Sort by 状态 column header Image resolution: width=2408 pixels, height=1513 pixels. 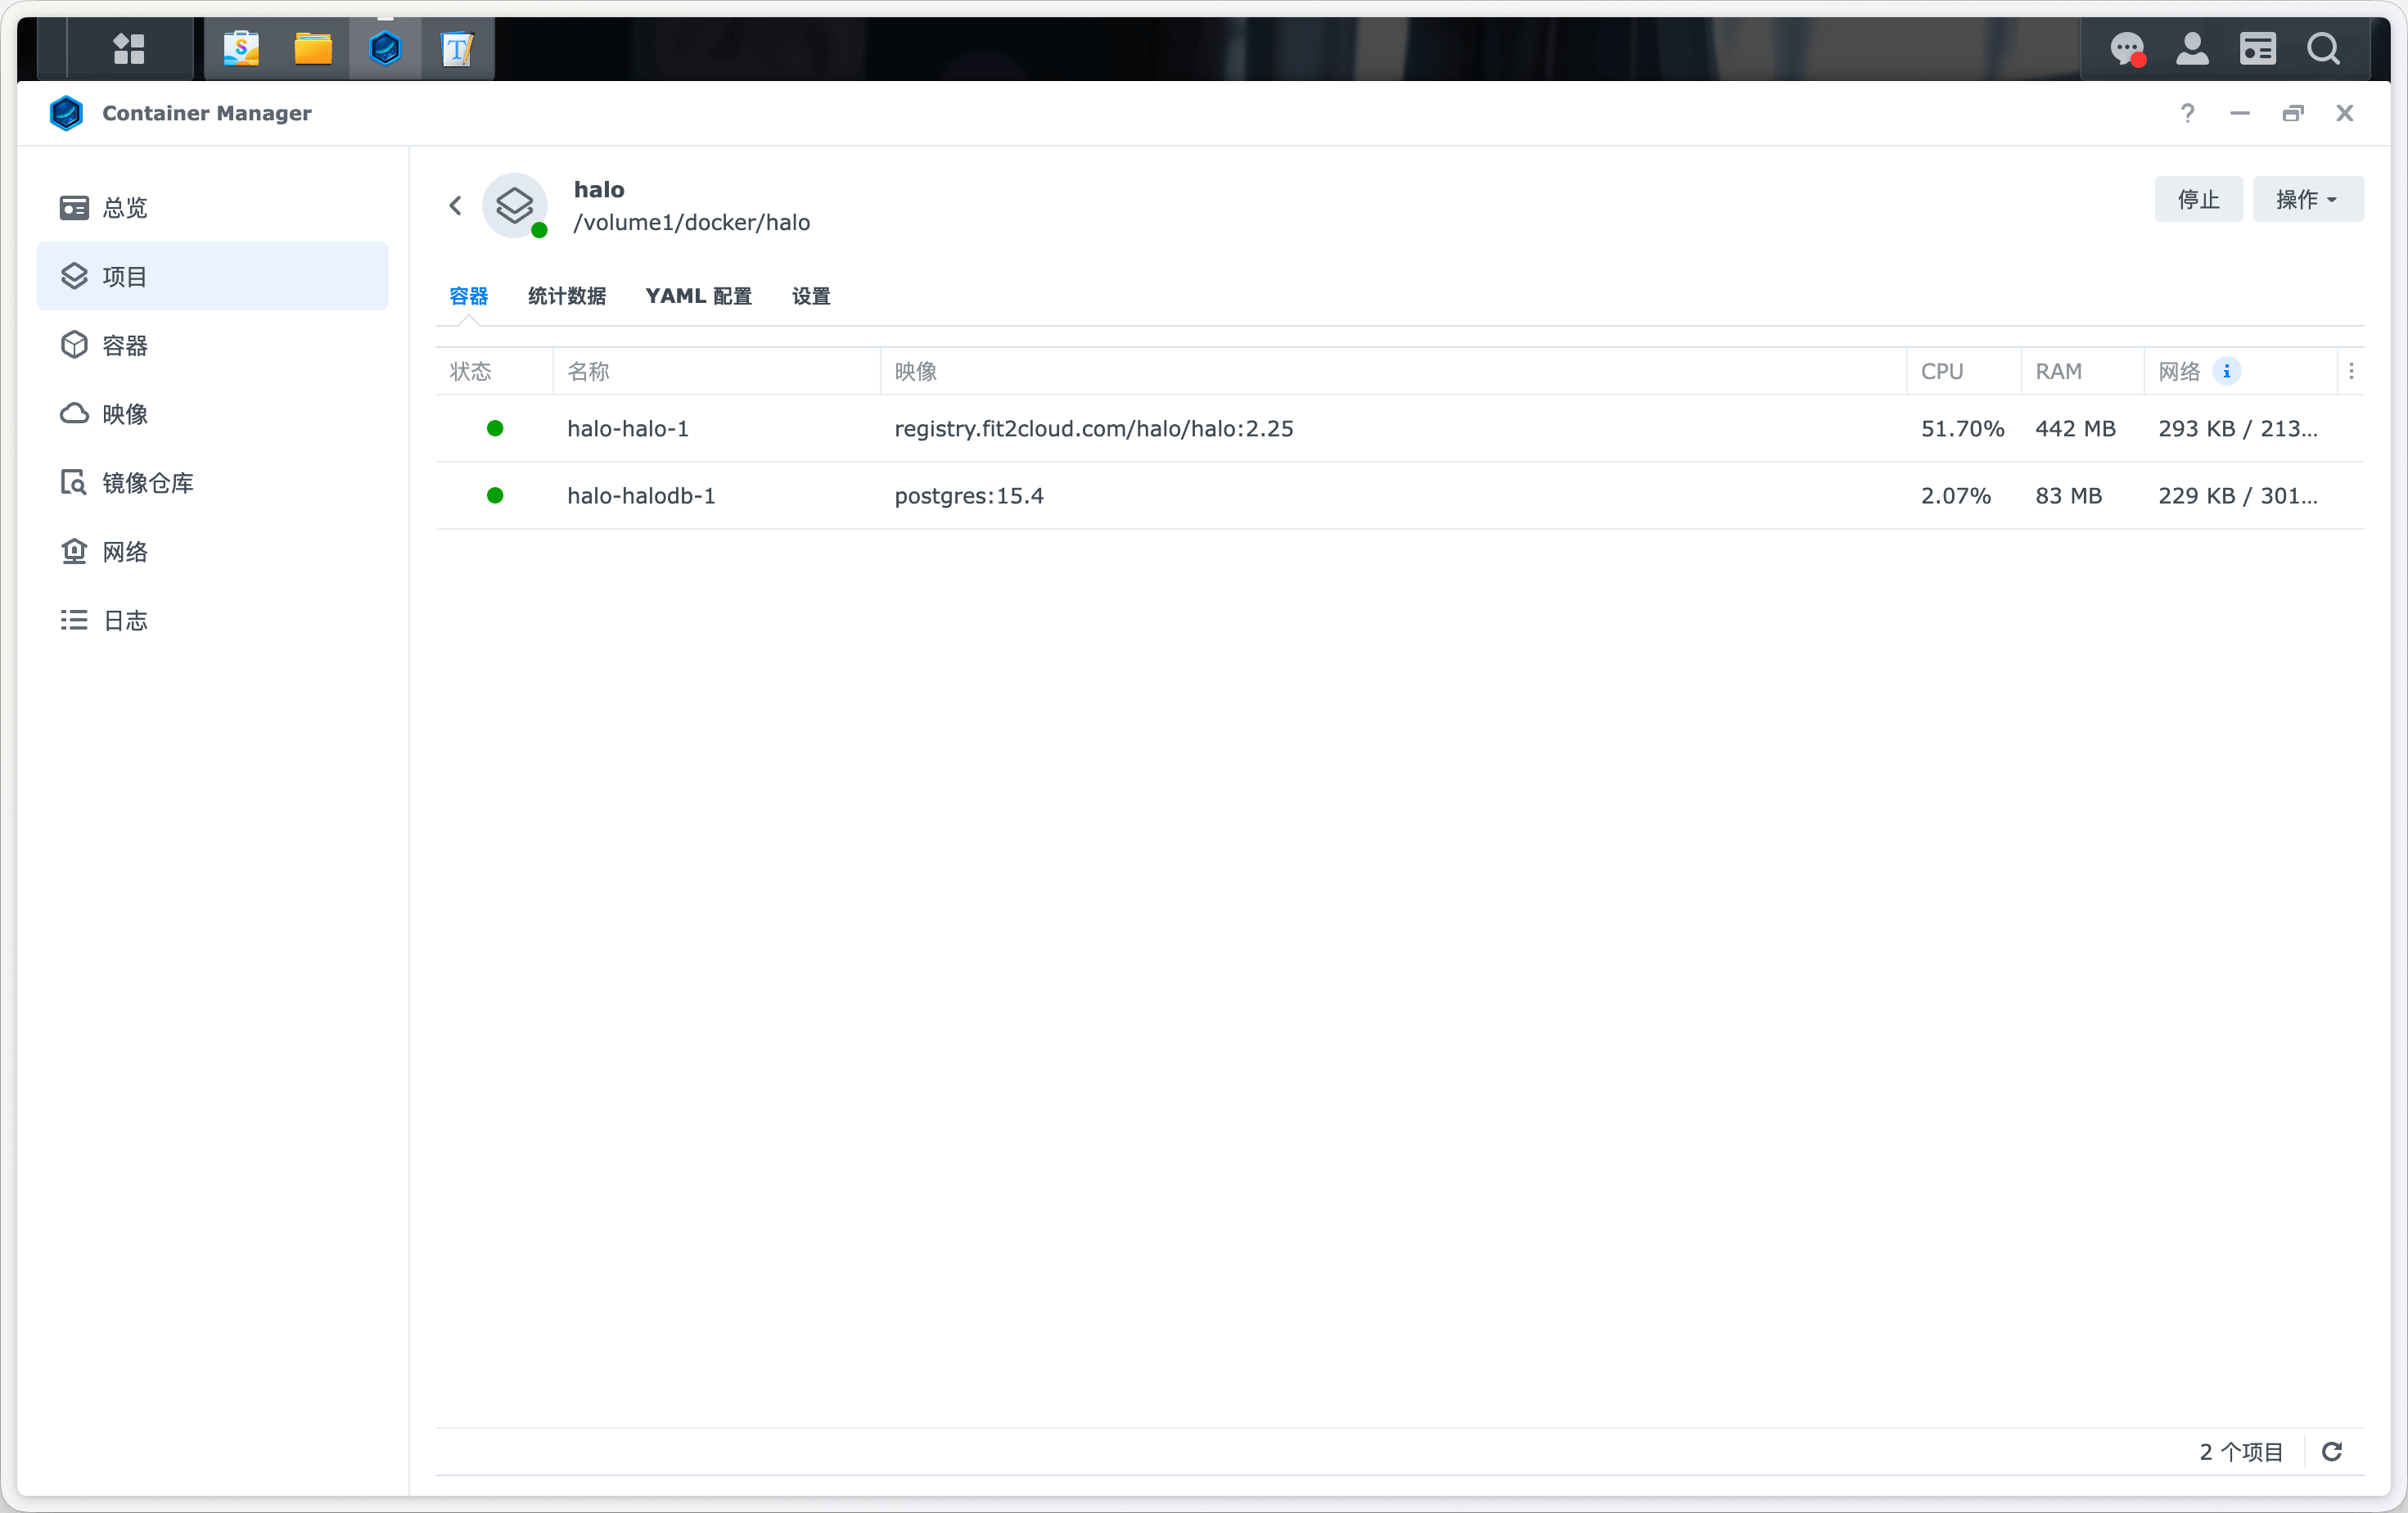pos(494,371)
